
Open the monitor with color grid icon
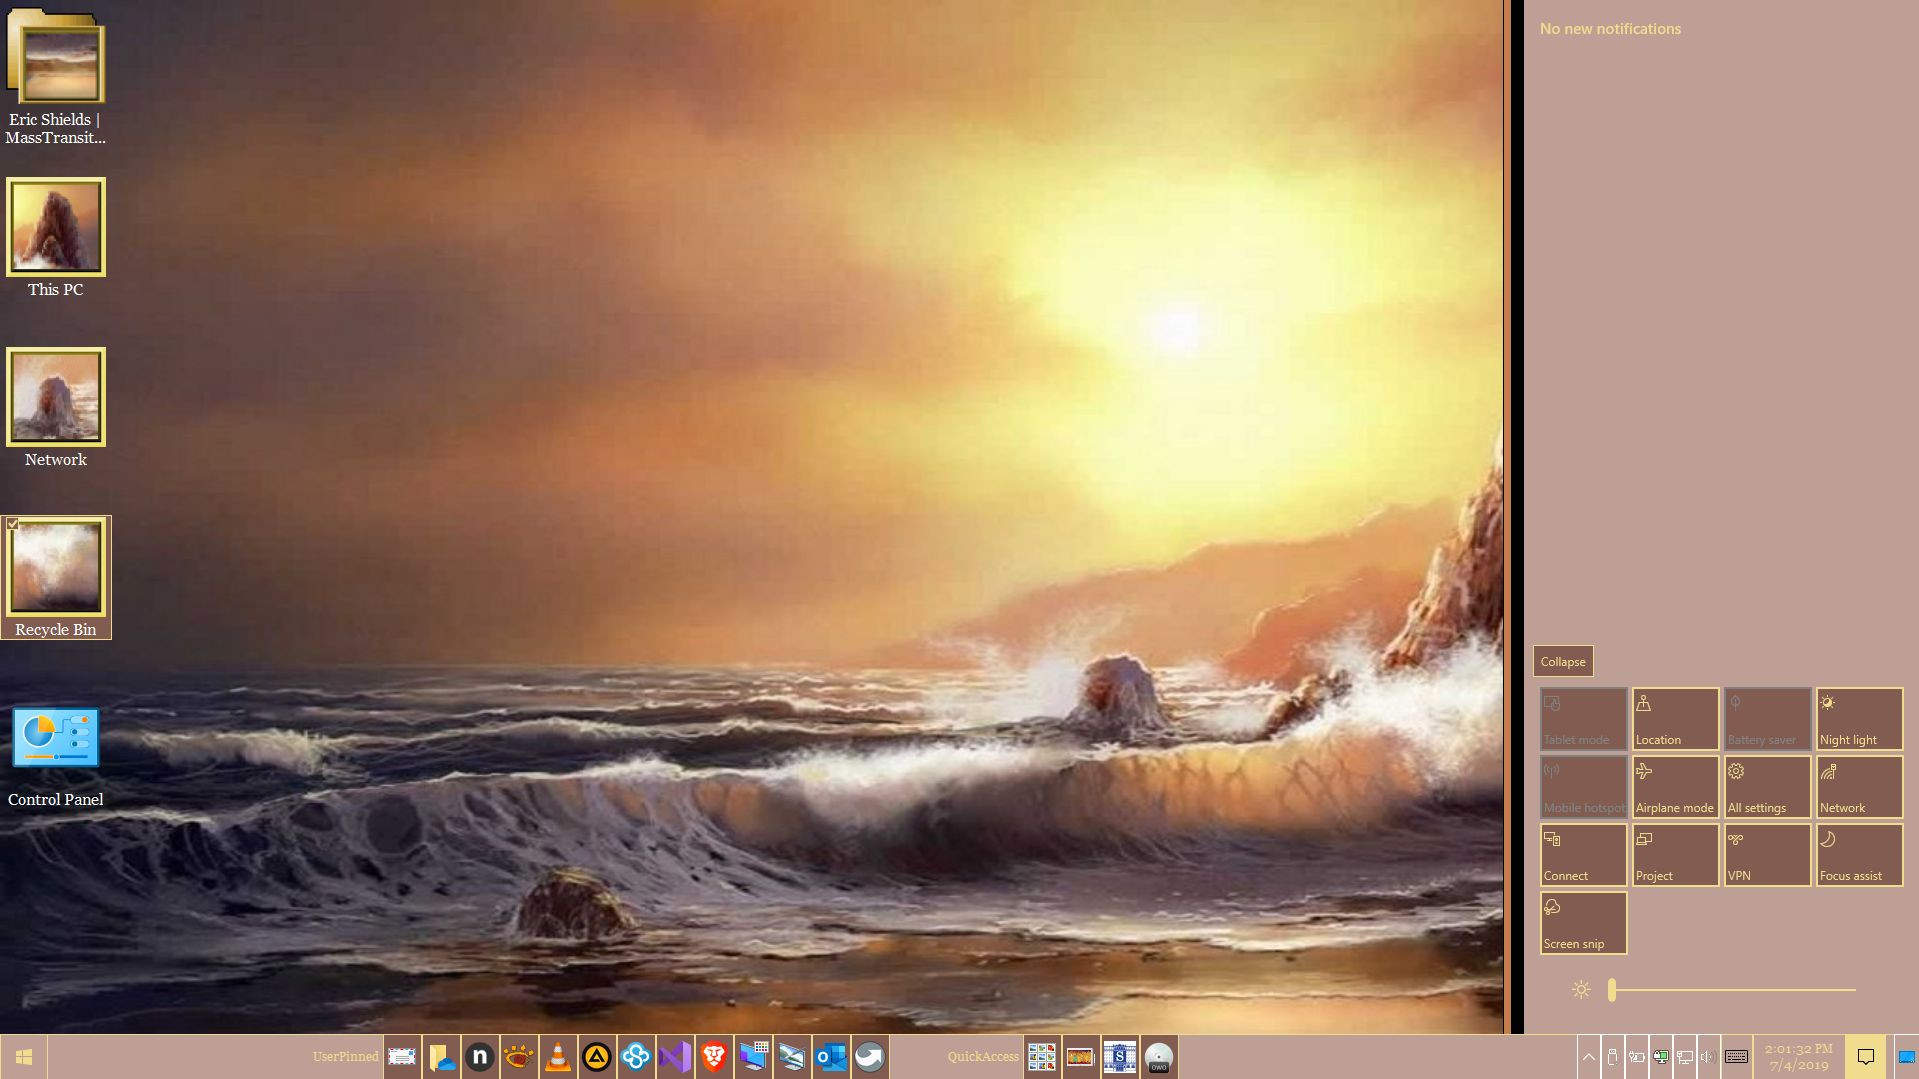pyautogui.click(x=753, y=1057)
